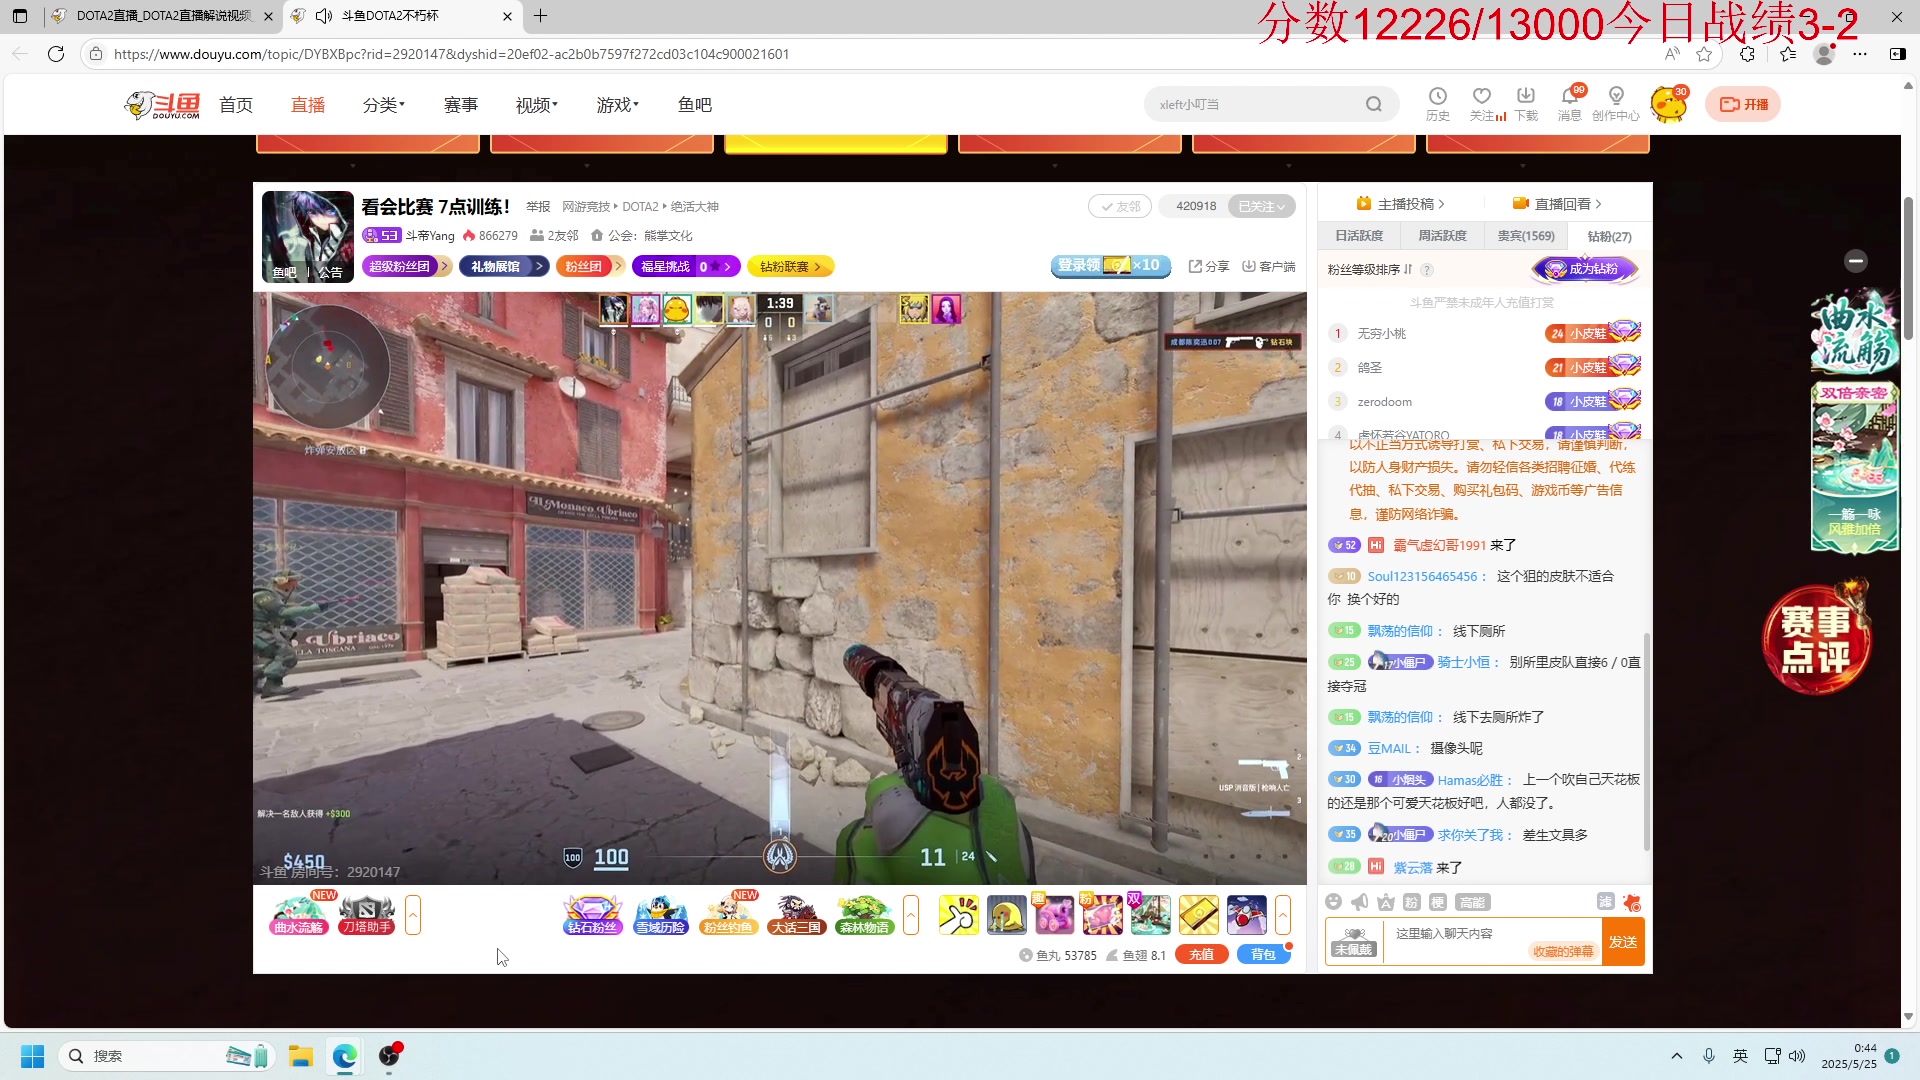Toggle 未佩戴 badge wear selector
The width and height of the screenshot is (1920, 1080).
(1354, 942)
